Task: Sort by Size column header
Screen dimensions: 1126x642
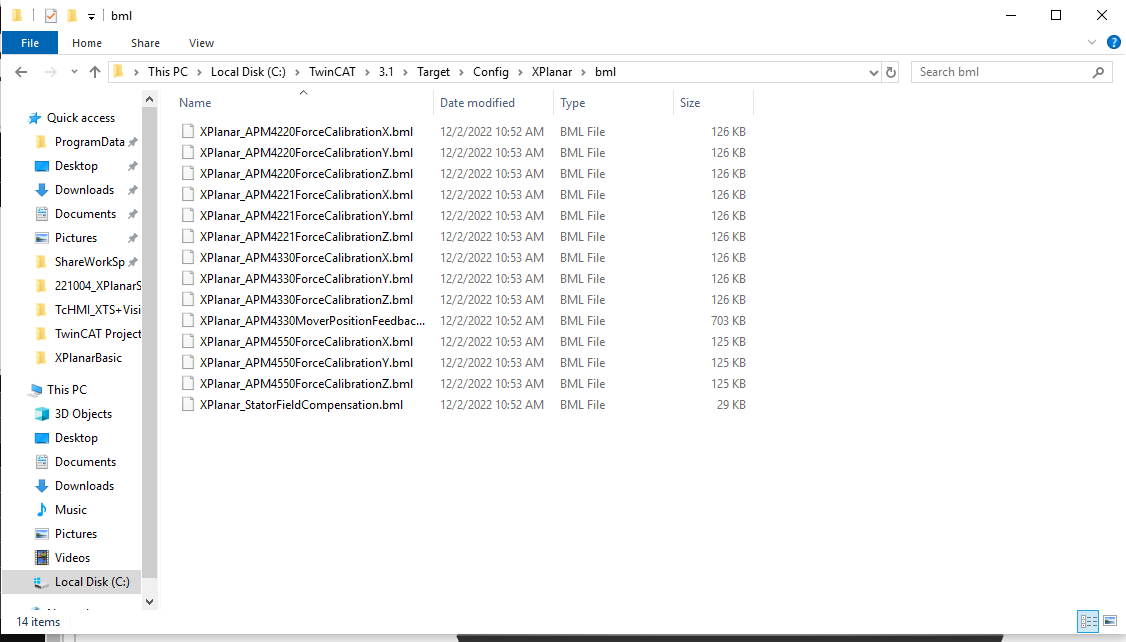Action: [689, 103]
